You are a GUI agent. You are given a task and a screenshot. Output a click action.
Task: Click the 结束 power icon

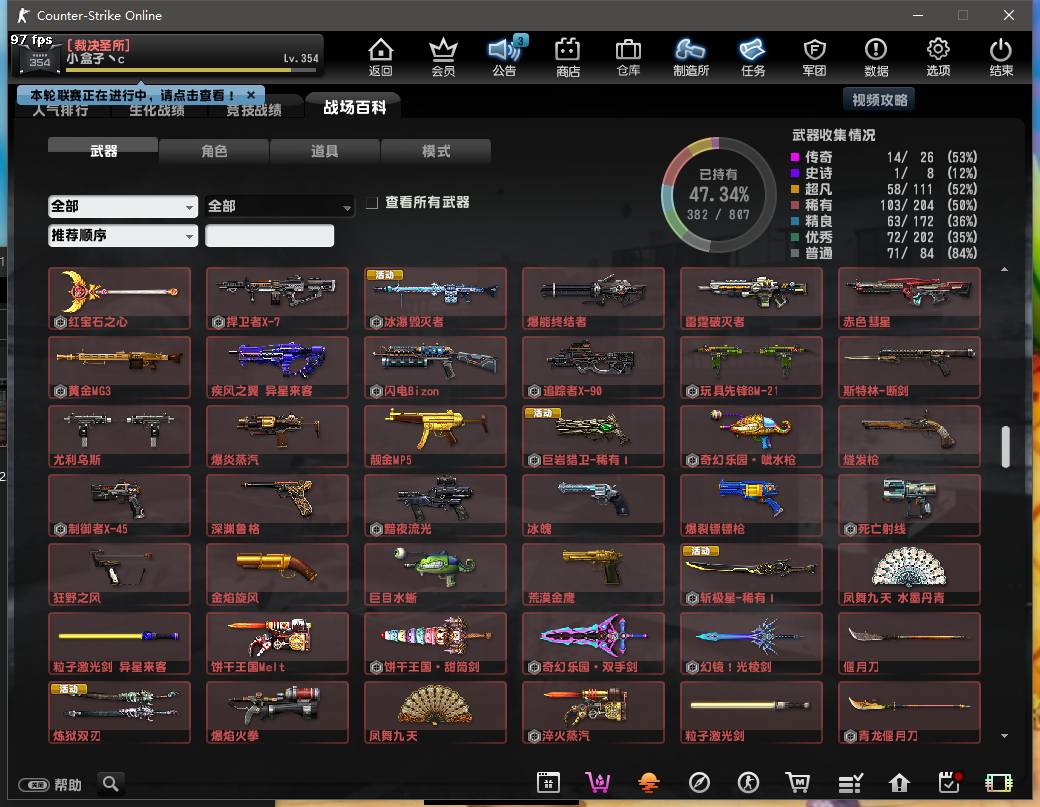(1000, 56)
